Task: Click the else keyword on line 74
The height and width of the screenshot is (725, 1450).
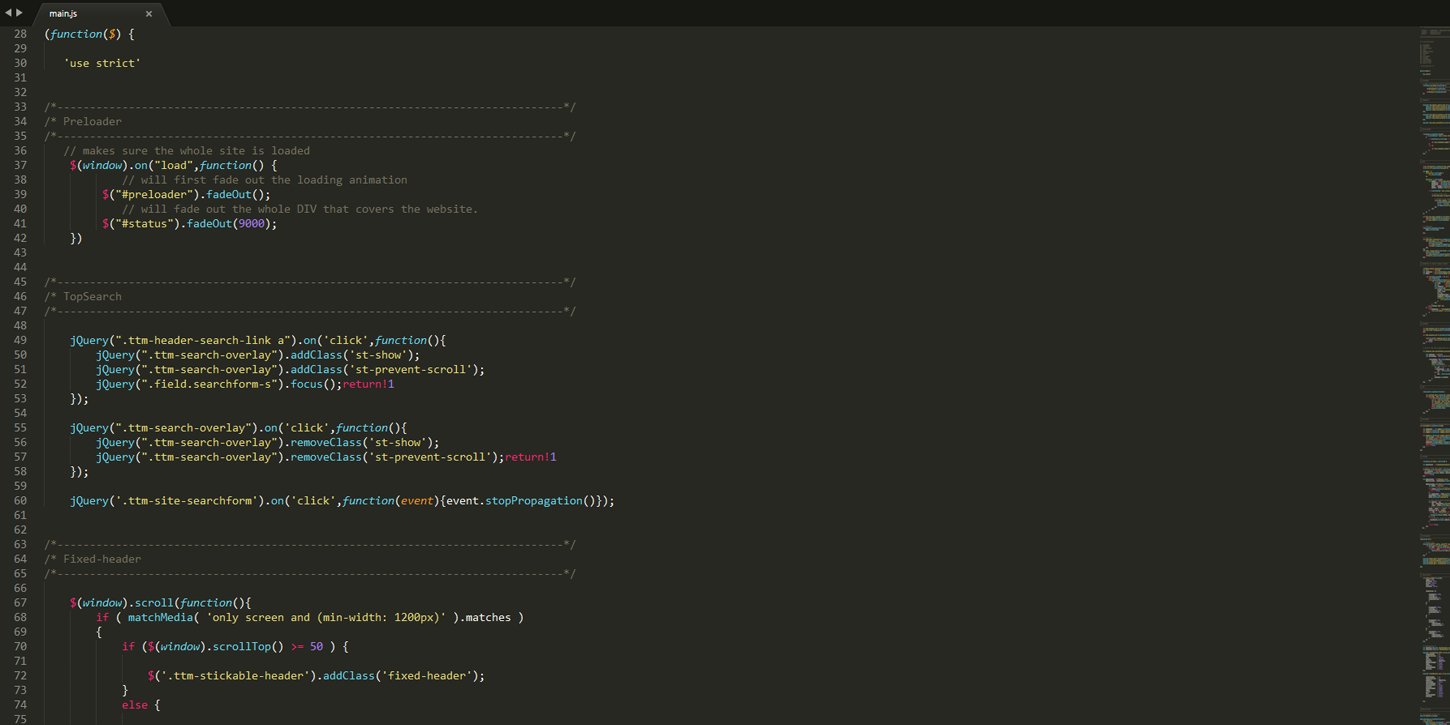Action: click(134, 705)
